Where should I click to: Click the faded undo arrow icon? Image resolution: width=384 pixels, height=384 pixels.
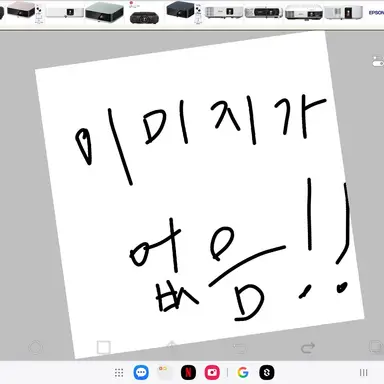(x=240, y=348)
